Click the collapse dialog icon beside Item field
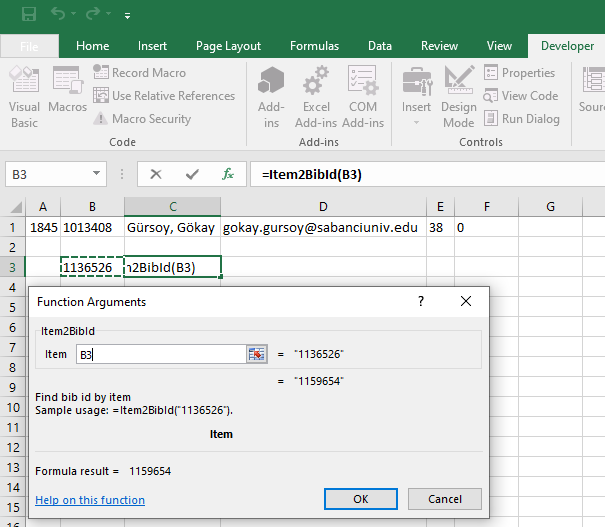Image resolution: width=605 pixels, height=527 pixels. tap(257, 354)
